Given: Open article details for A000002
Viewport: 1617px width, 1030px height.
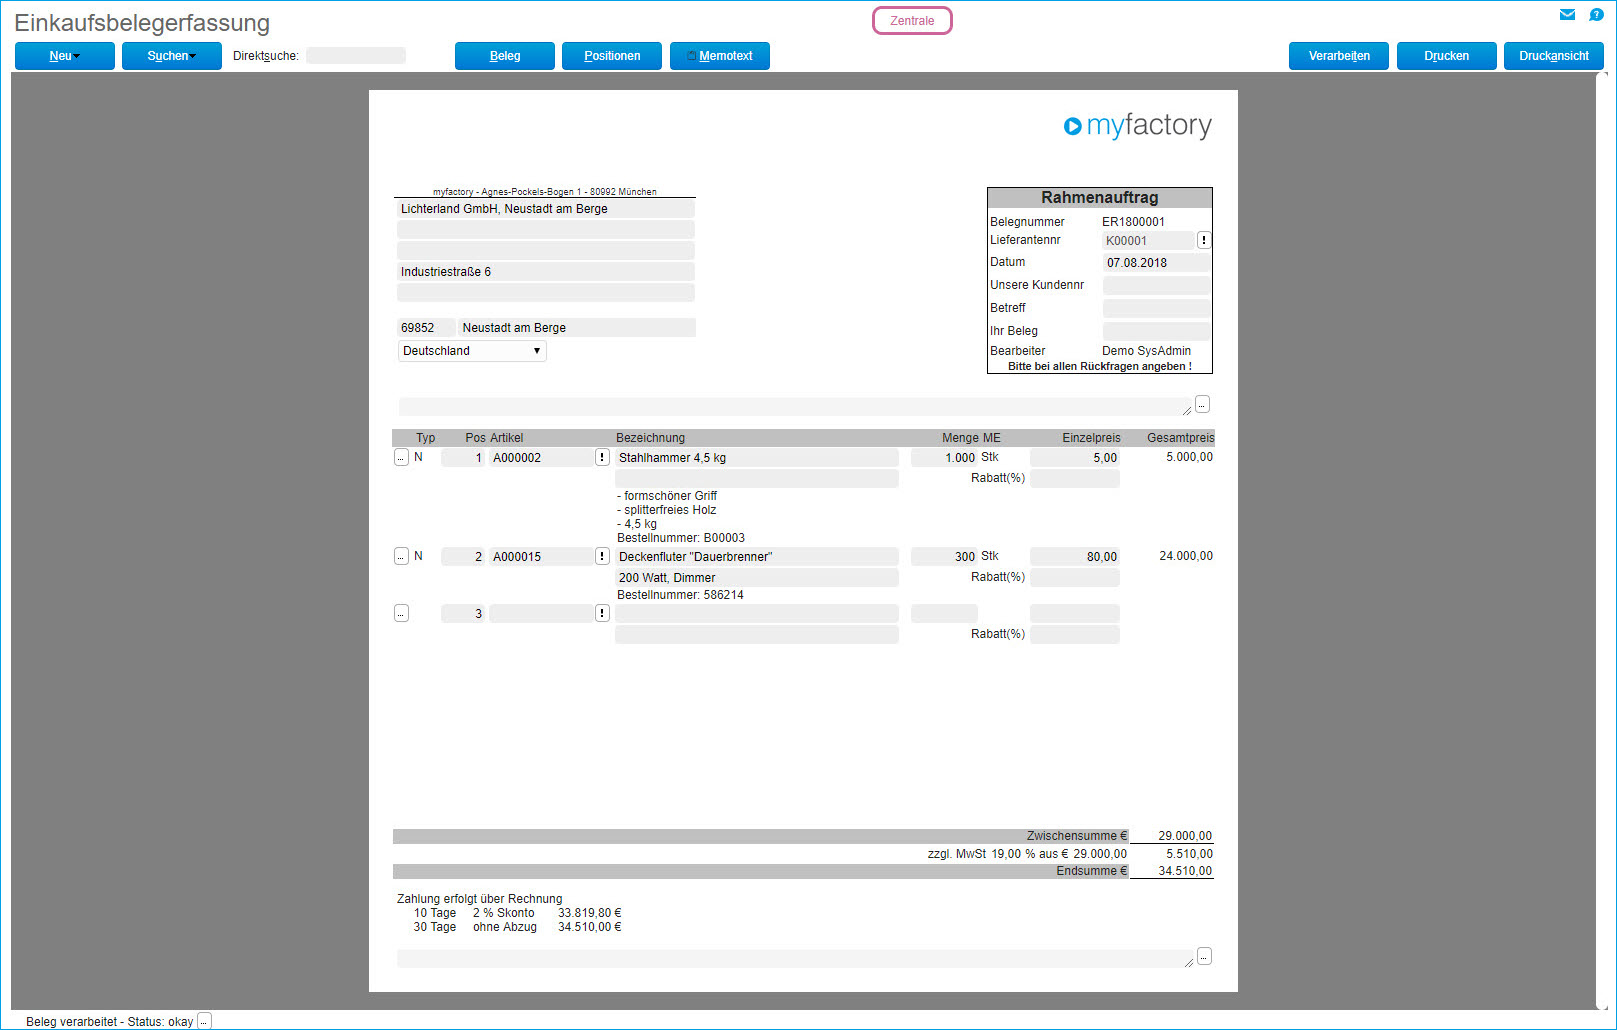Looking at the screenshot, I should coord(602,457).
